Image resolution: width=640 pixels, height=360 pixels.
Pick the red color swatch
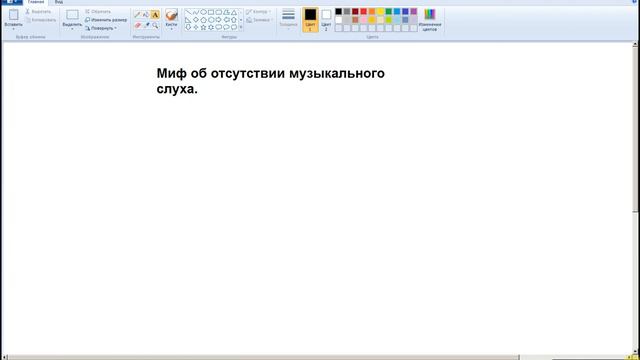[364, 11]
